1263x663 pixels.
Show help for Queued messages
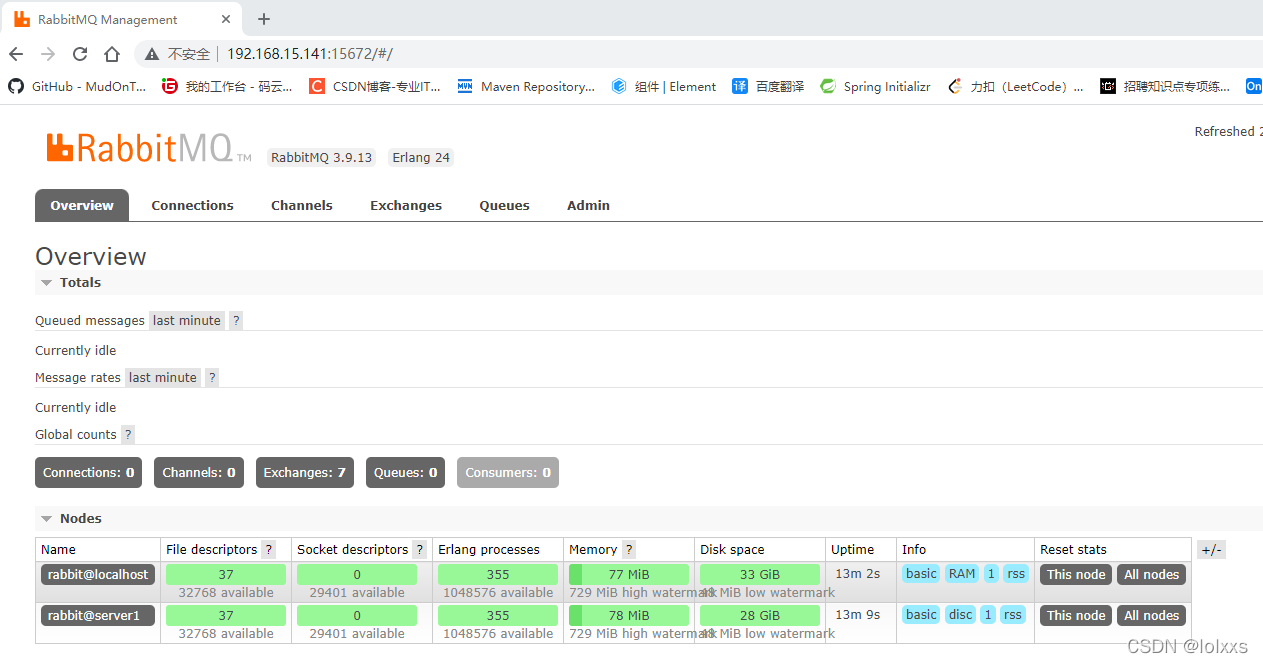pyautogui.click(x=236, y=321)
